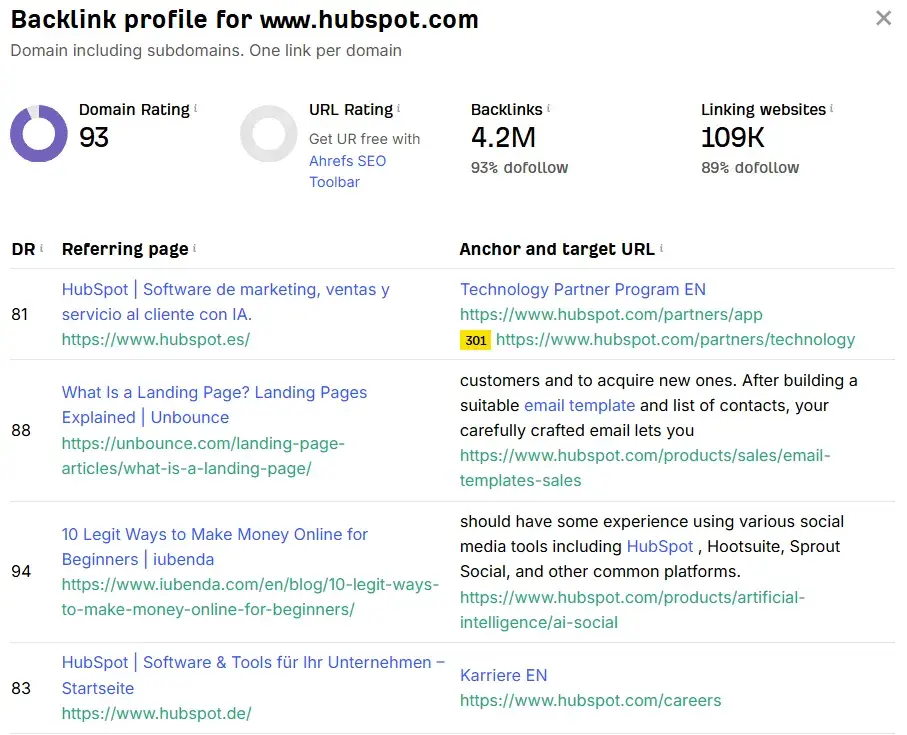The height and width of the screenshot is (735, 907).
Task: Open HubSpot Software & Tools für Ihr Unternehmen title
Action: click(253, 675)
